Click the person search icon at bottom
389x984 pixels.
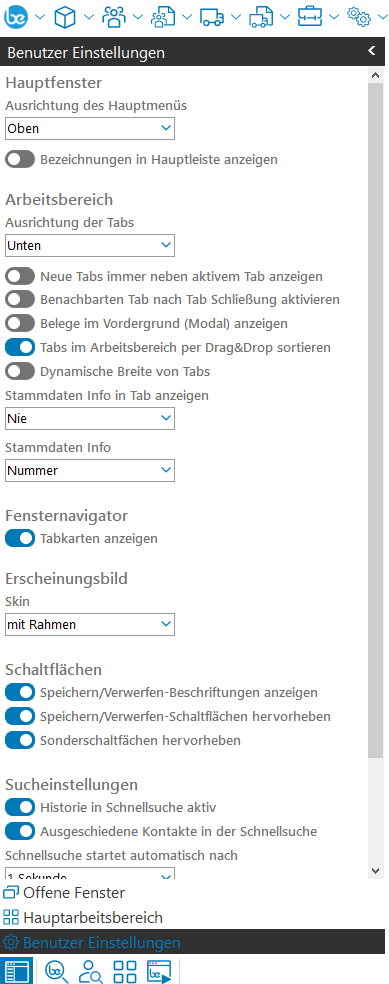91,971
